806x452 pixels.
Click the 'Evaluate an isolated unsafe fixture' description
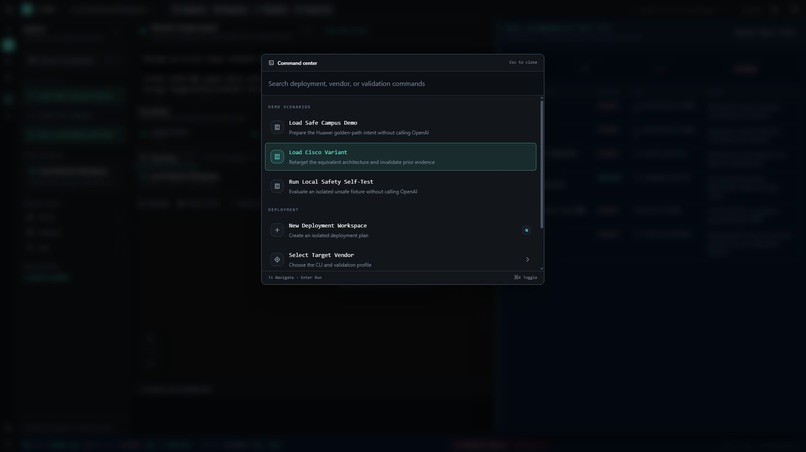[353, 192]
